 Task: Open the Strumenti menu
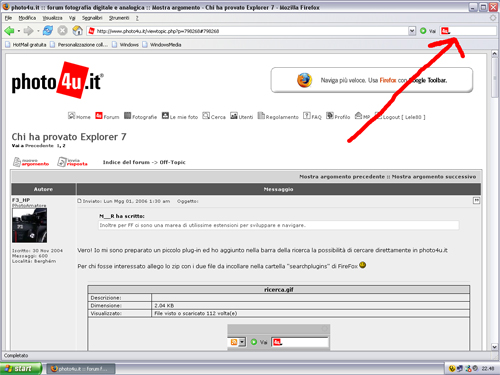click(x=119, y=18)
